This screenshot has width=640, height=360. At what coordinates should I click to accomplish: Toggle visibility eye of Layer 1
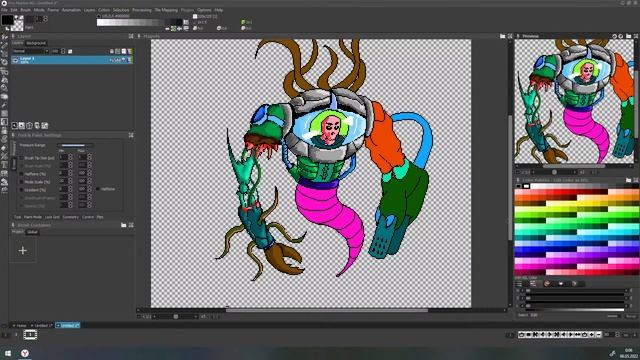tap(16, 60)
